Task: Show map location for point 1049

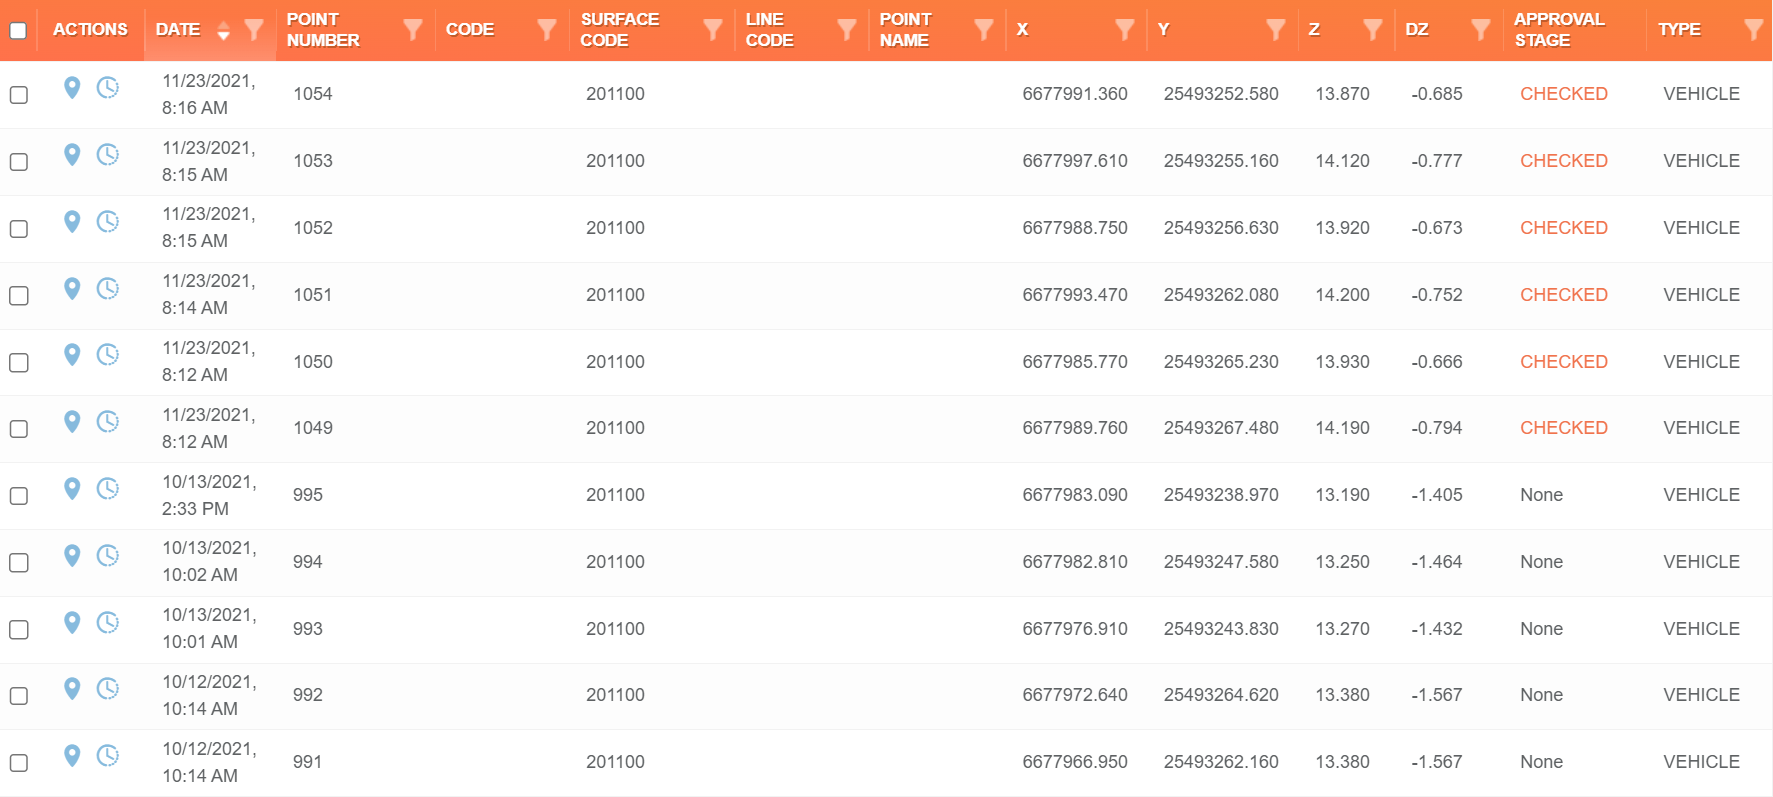Action: [72, 422]
